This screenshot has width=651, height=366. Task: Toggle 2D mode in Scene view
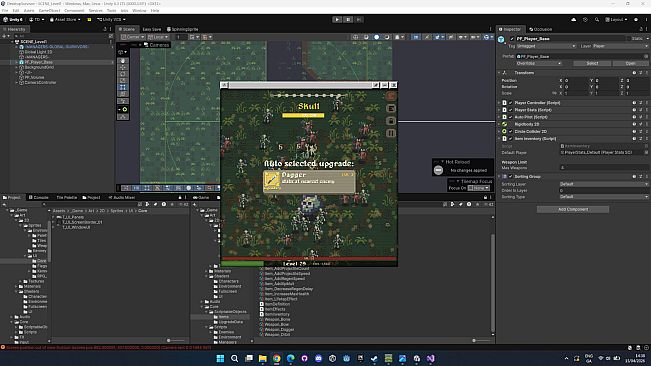pos(416,37)
